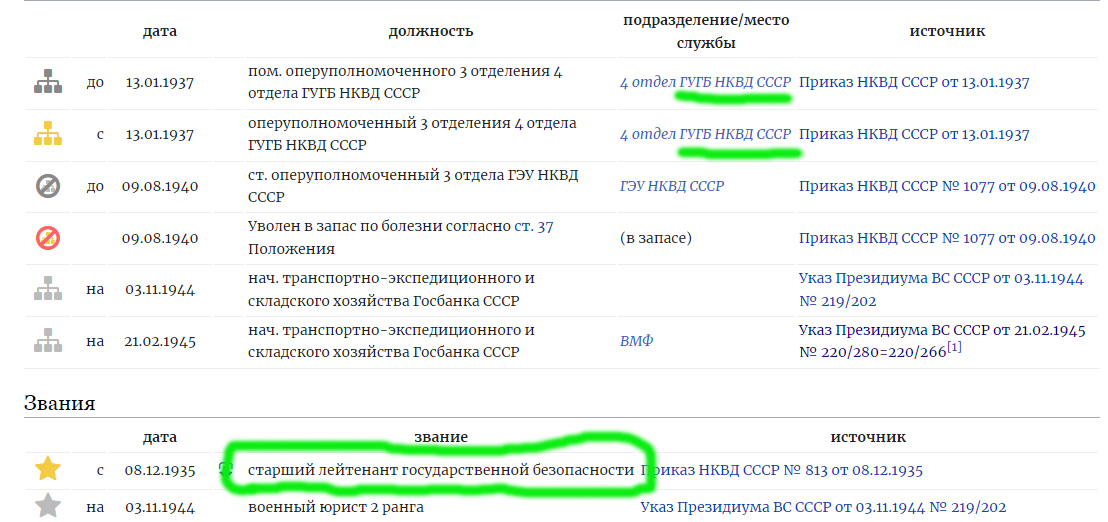Click the gray hierarchy icon dated 21.02.1945
This screenshot has width=1108, height=522.
[48, 342]
